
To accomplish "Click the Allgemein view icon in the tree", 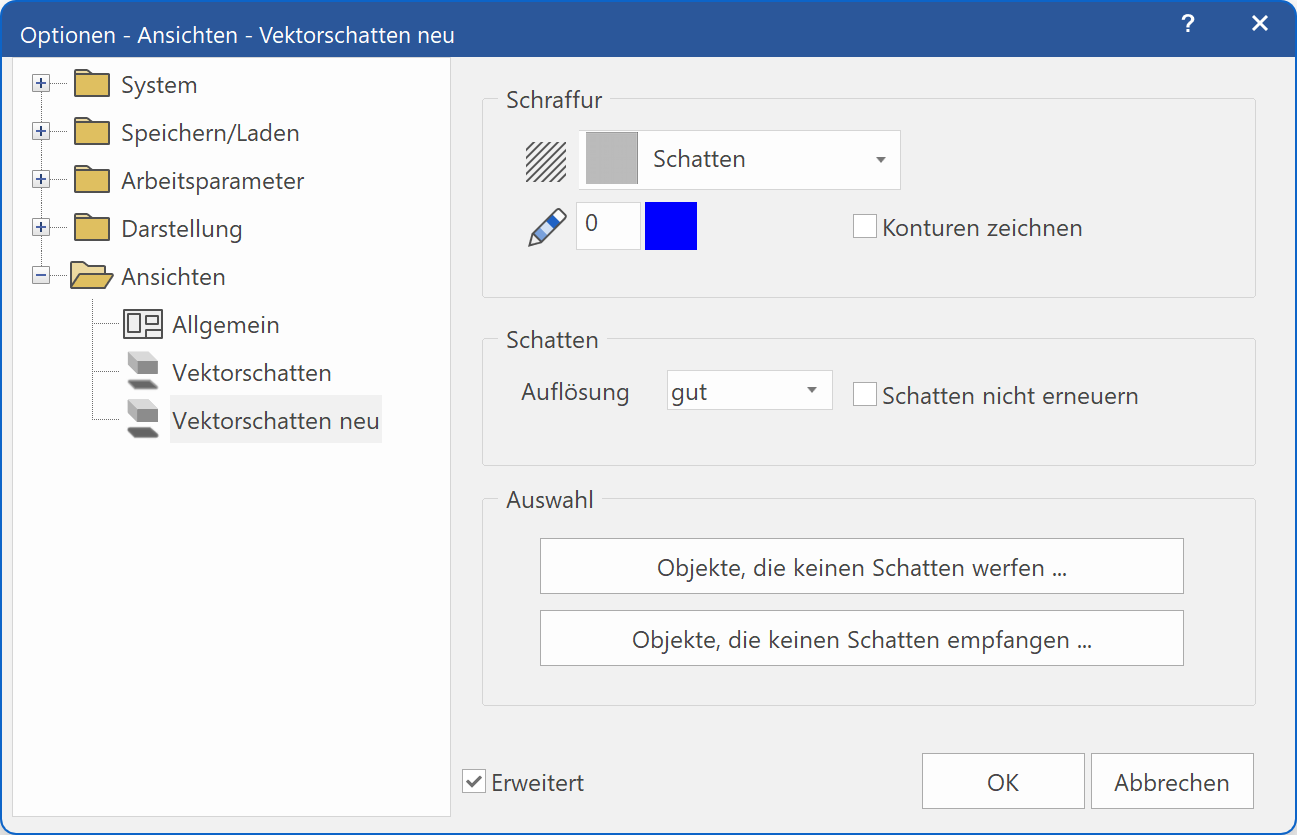I will [143, 324].
